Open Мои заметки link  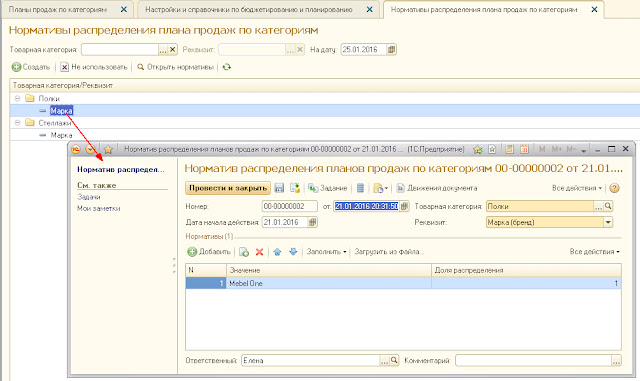(99, 208)
